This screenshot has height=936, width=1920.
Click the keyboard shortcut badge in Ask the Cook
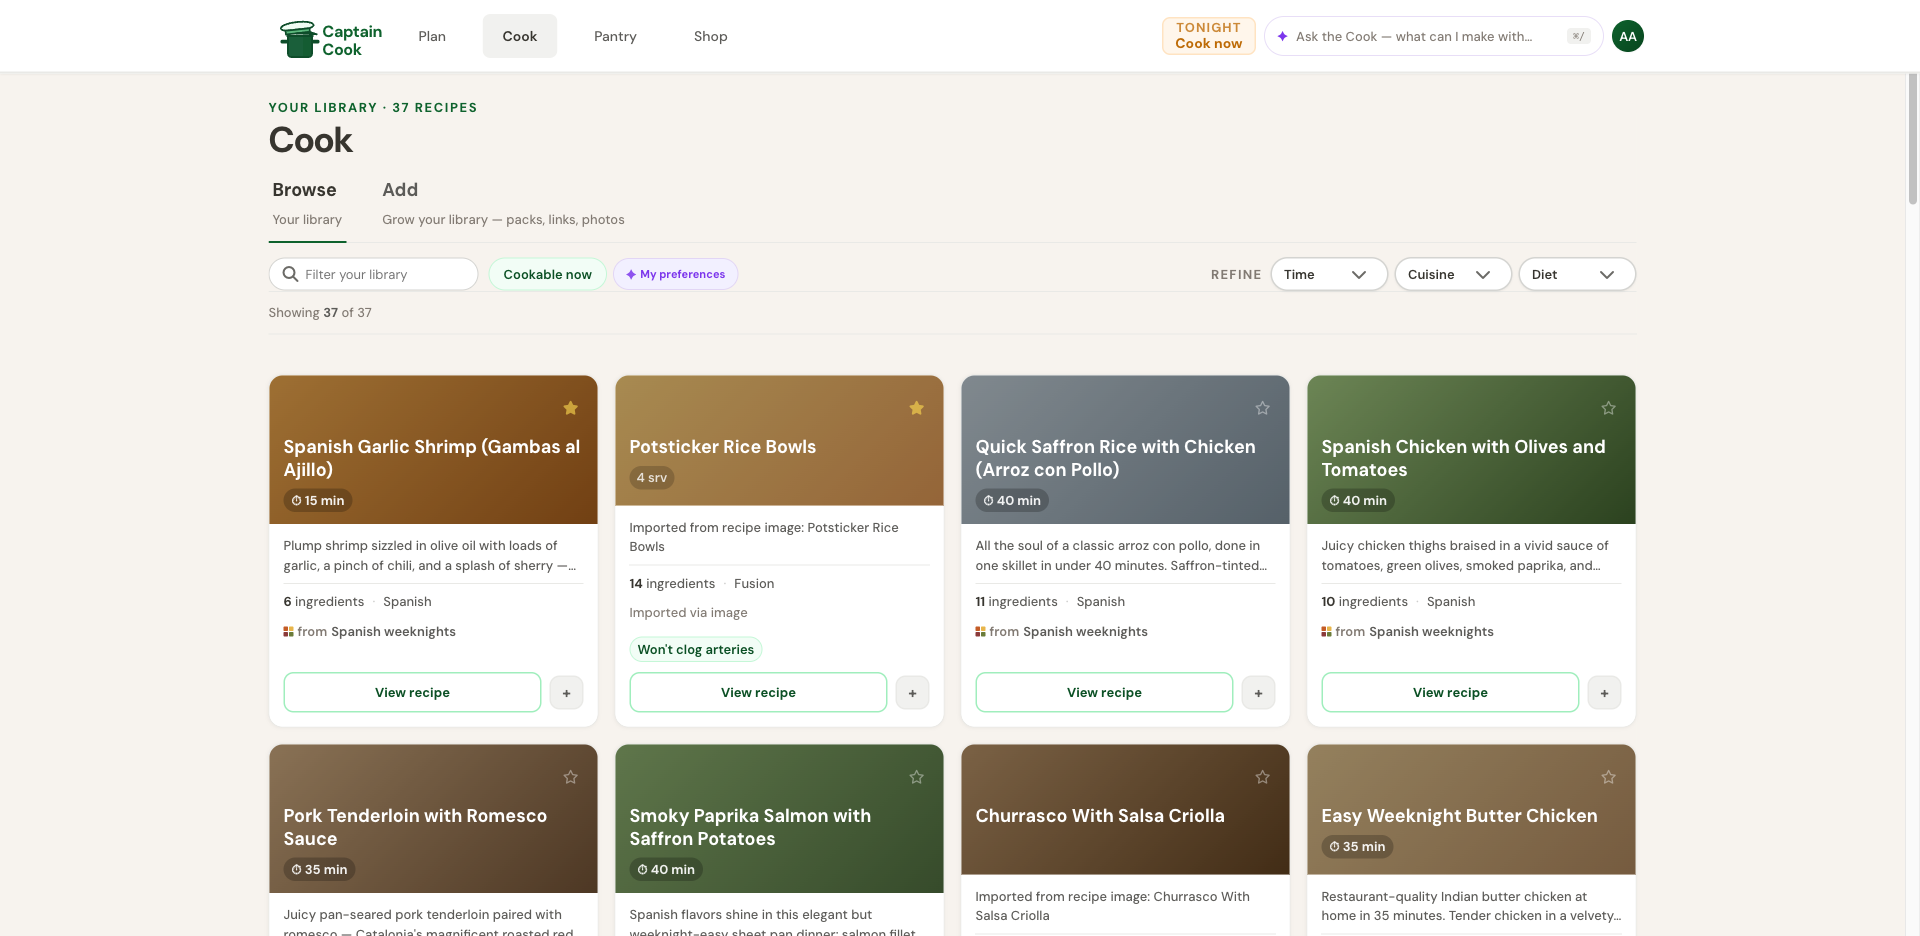1578,36
